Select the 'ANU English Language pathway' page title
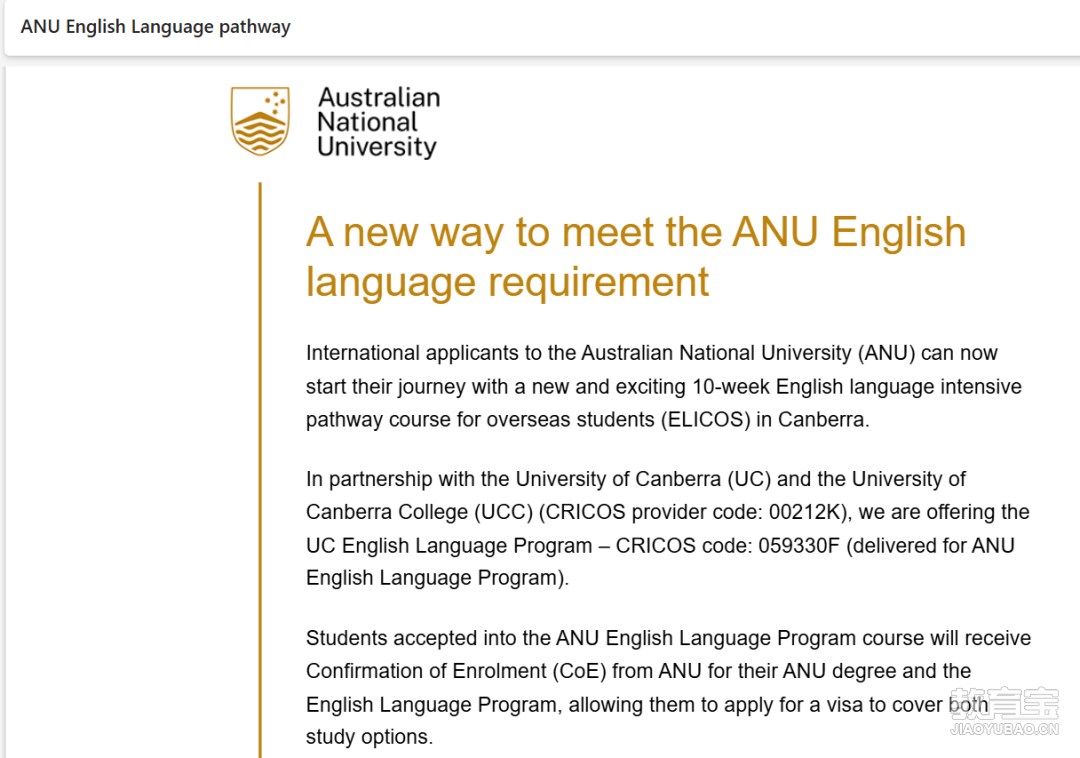Screen dimensions: 1080x758 pyautogui.click(x=156, y=27)
